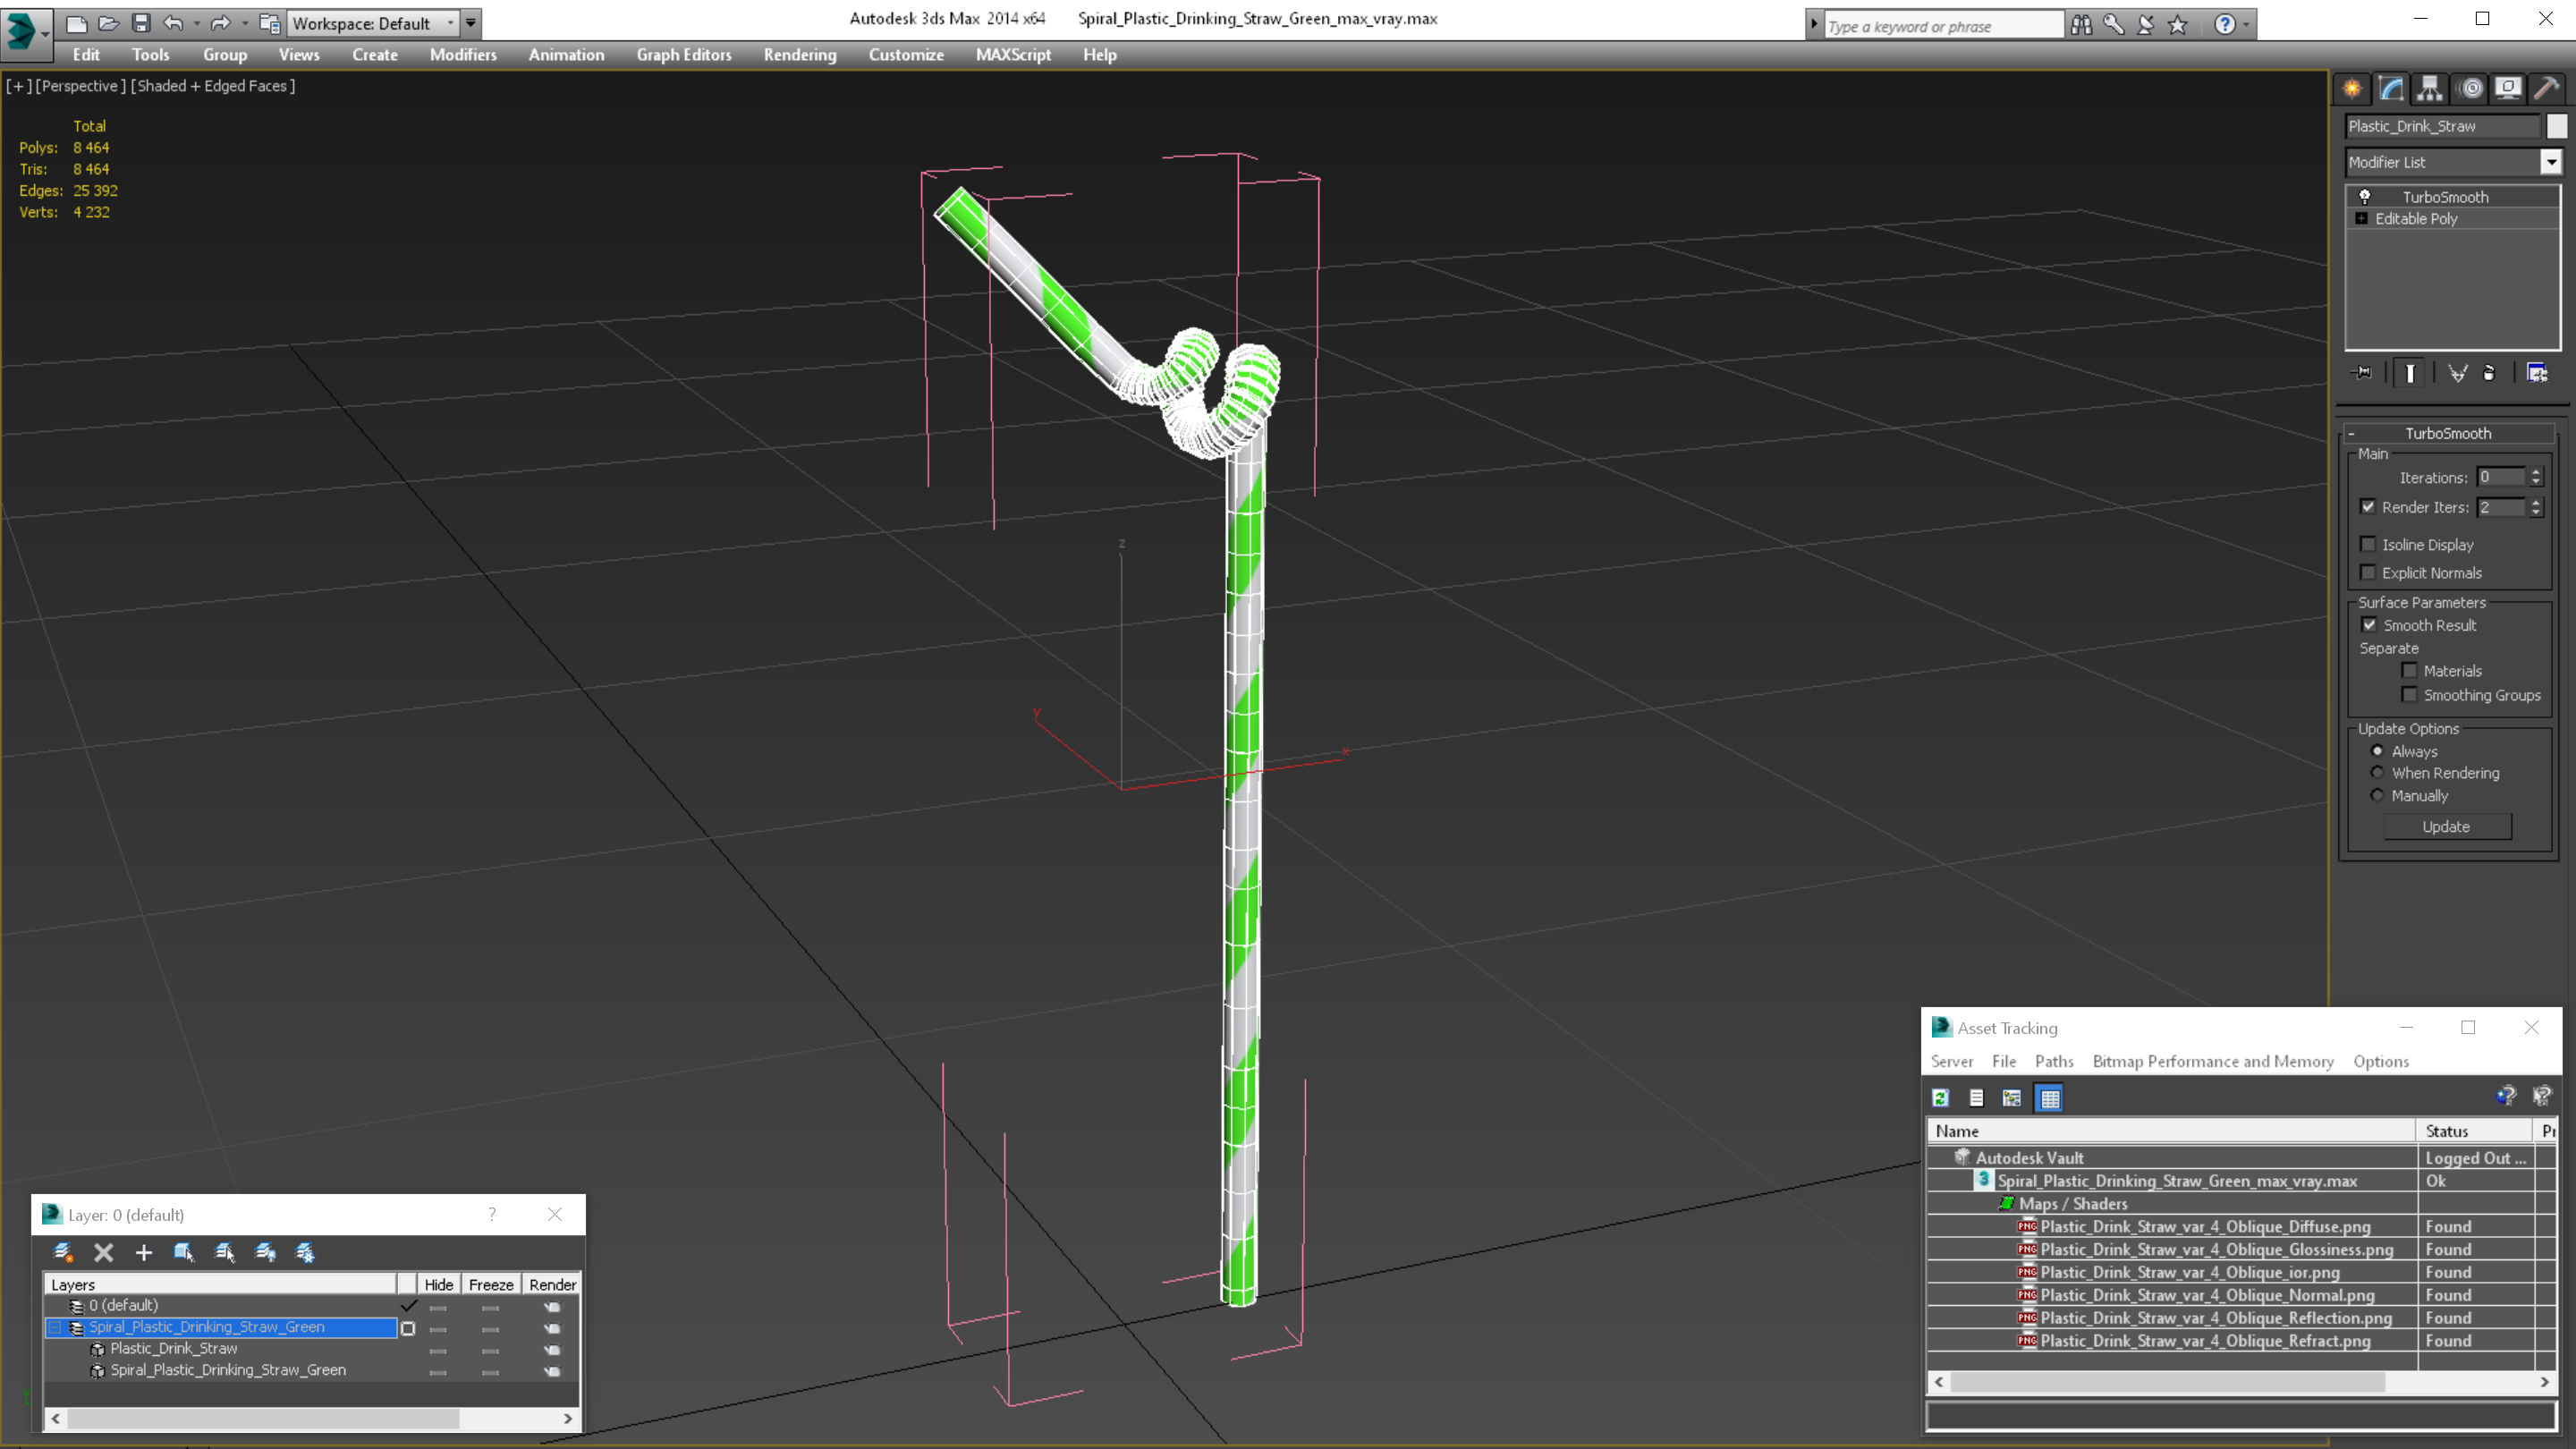Expand the Editable Poly stack entry
2576x1449 pixels.
2362,219
